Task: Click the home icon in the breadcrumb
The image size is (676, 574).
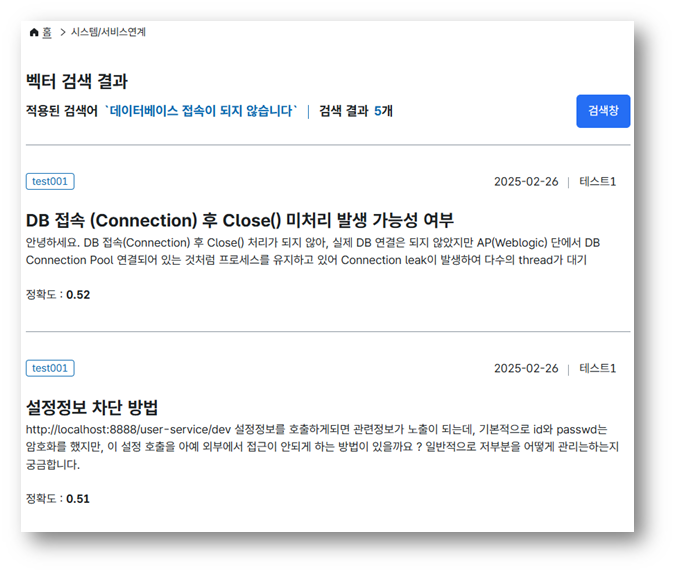Action: pos(34,33)
